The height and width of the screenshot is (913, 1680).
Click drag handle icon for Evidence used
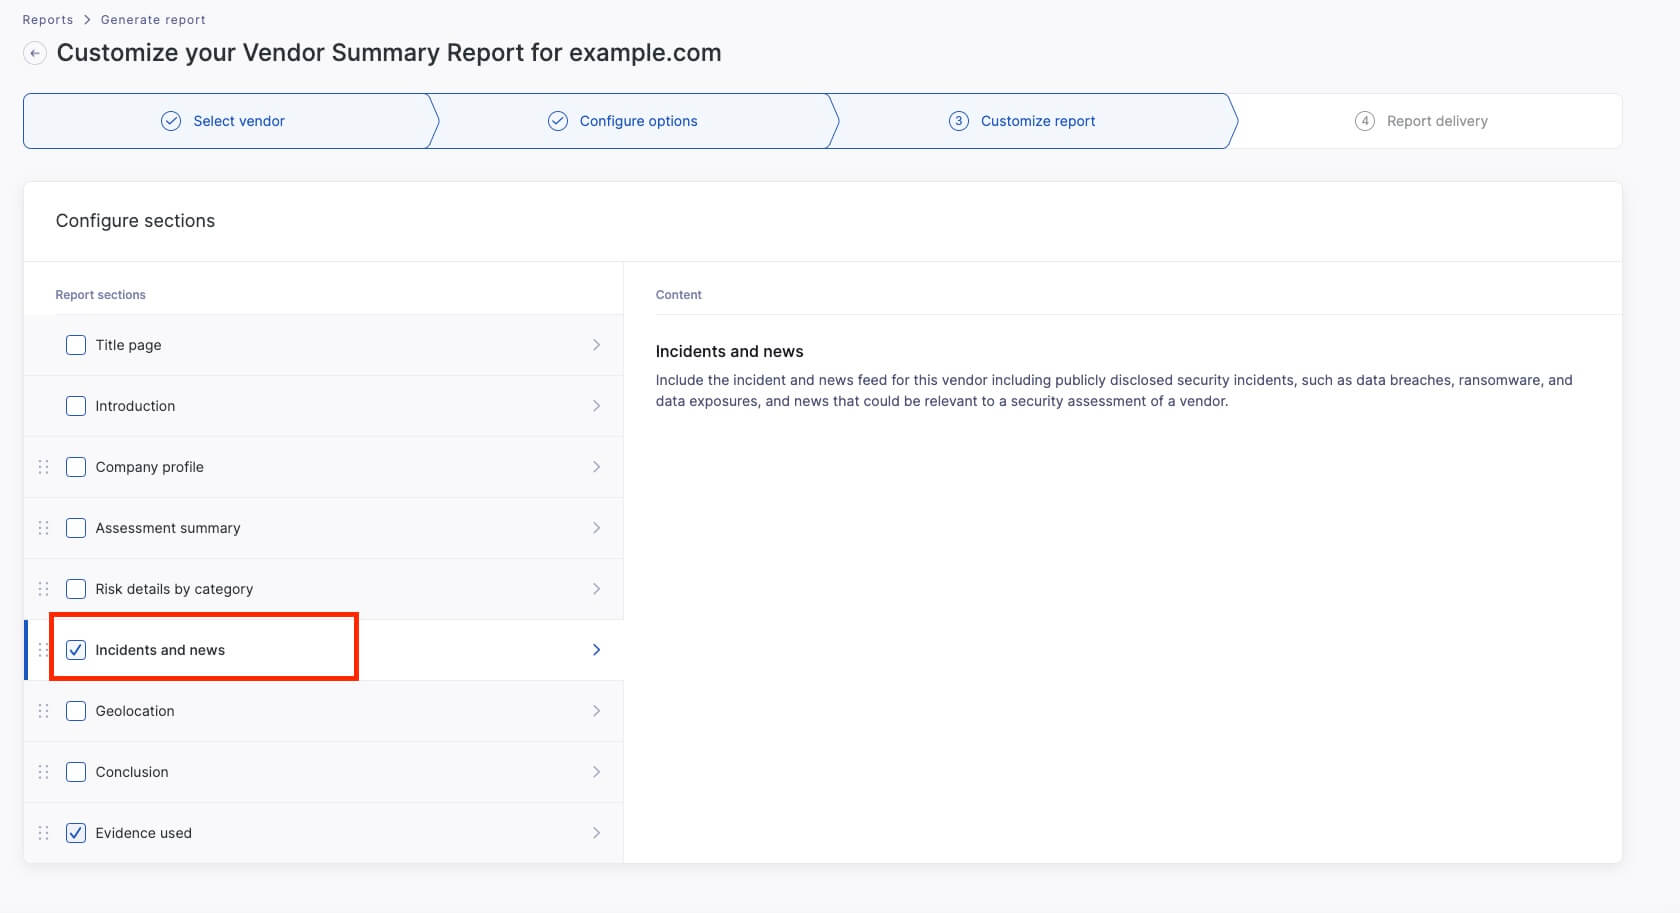click(43, 833)
